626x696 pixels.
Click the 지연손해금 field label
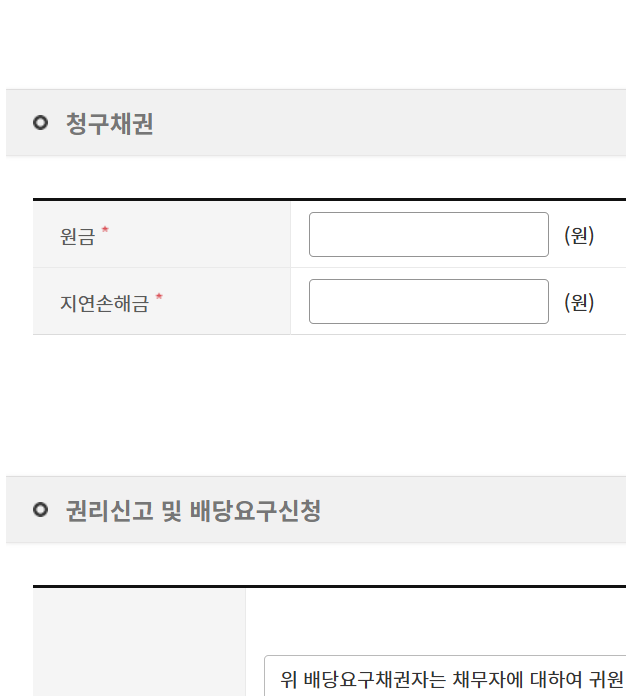pos(104,303)
